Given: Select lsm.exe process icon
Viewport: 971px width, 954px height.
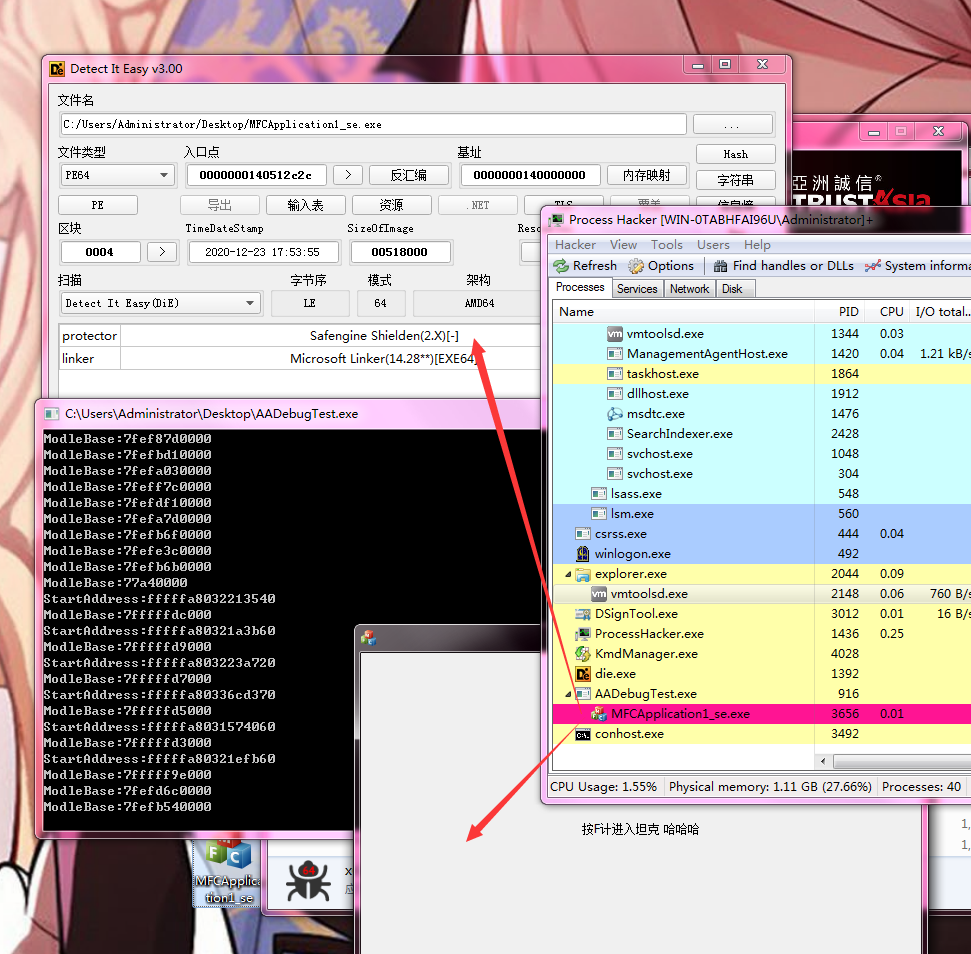Looking at the screenshot, I should coord(598,514).
